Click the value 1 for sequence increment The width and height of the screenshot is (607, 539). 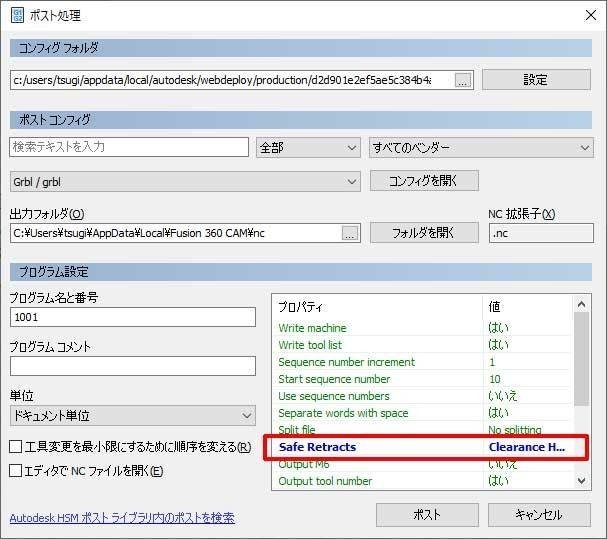[x=492, y=362]
